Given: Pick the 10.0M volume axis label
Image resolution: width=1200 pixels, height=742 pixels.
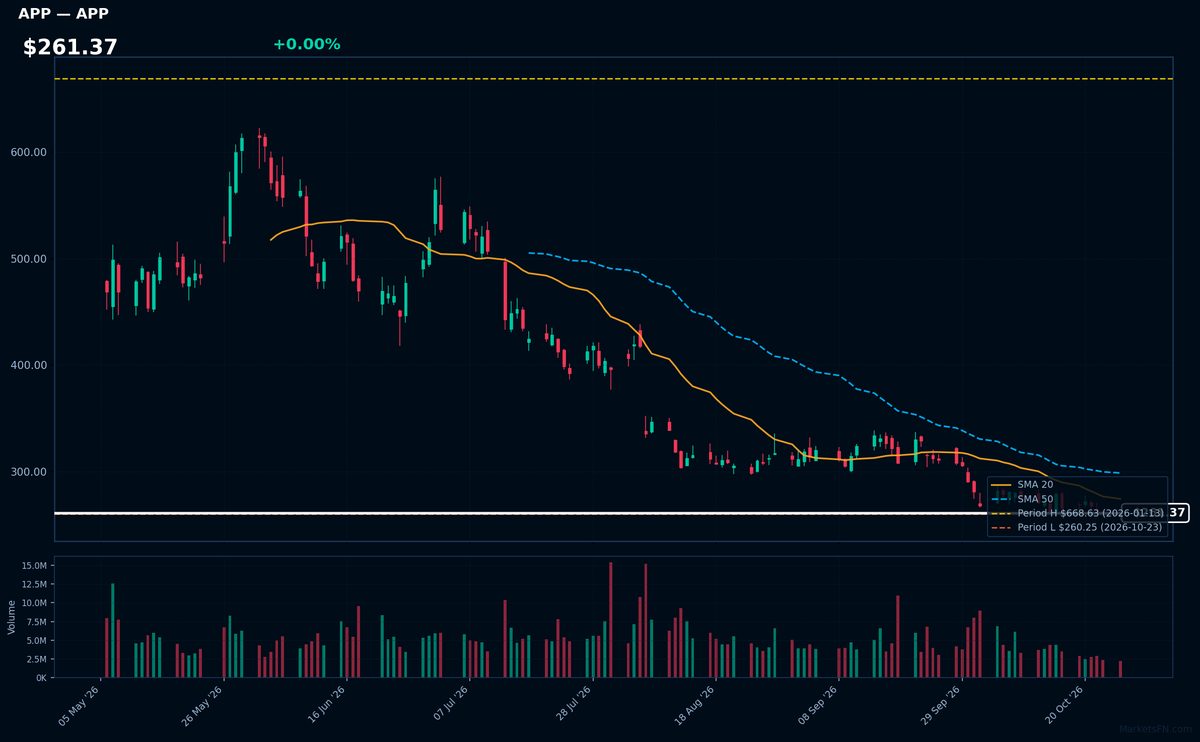Looking at the screenshot, I should (x=33, y=603).
